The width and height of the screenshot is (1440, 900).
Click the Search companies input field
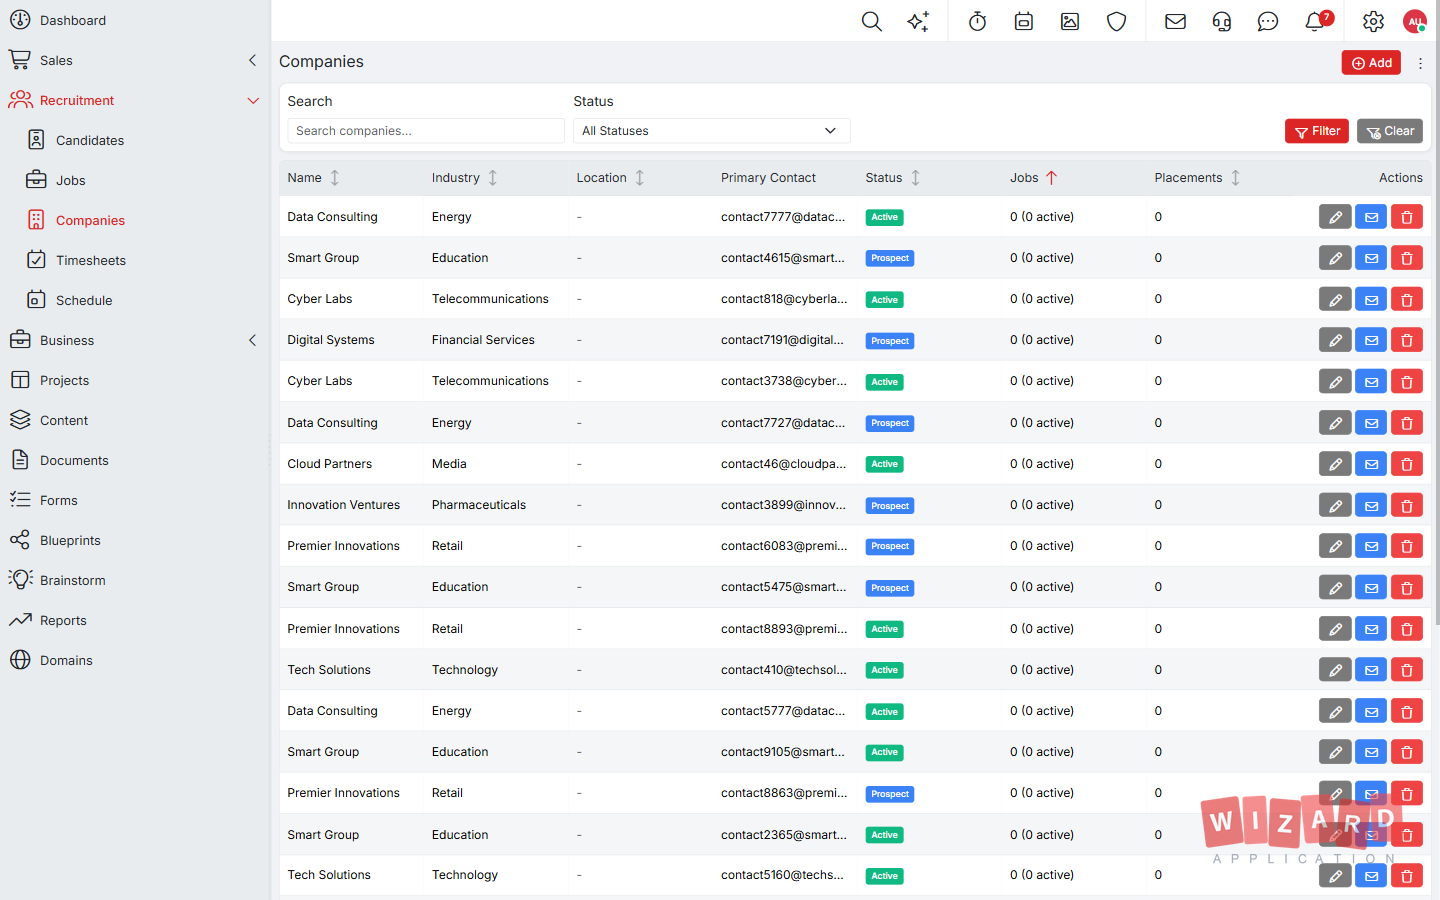click(x=426, y=131)
